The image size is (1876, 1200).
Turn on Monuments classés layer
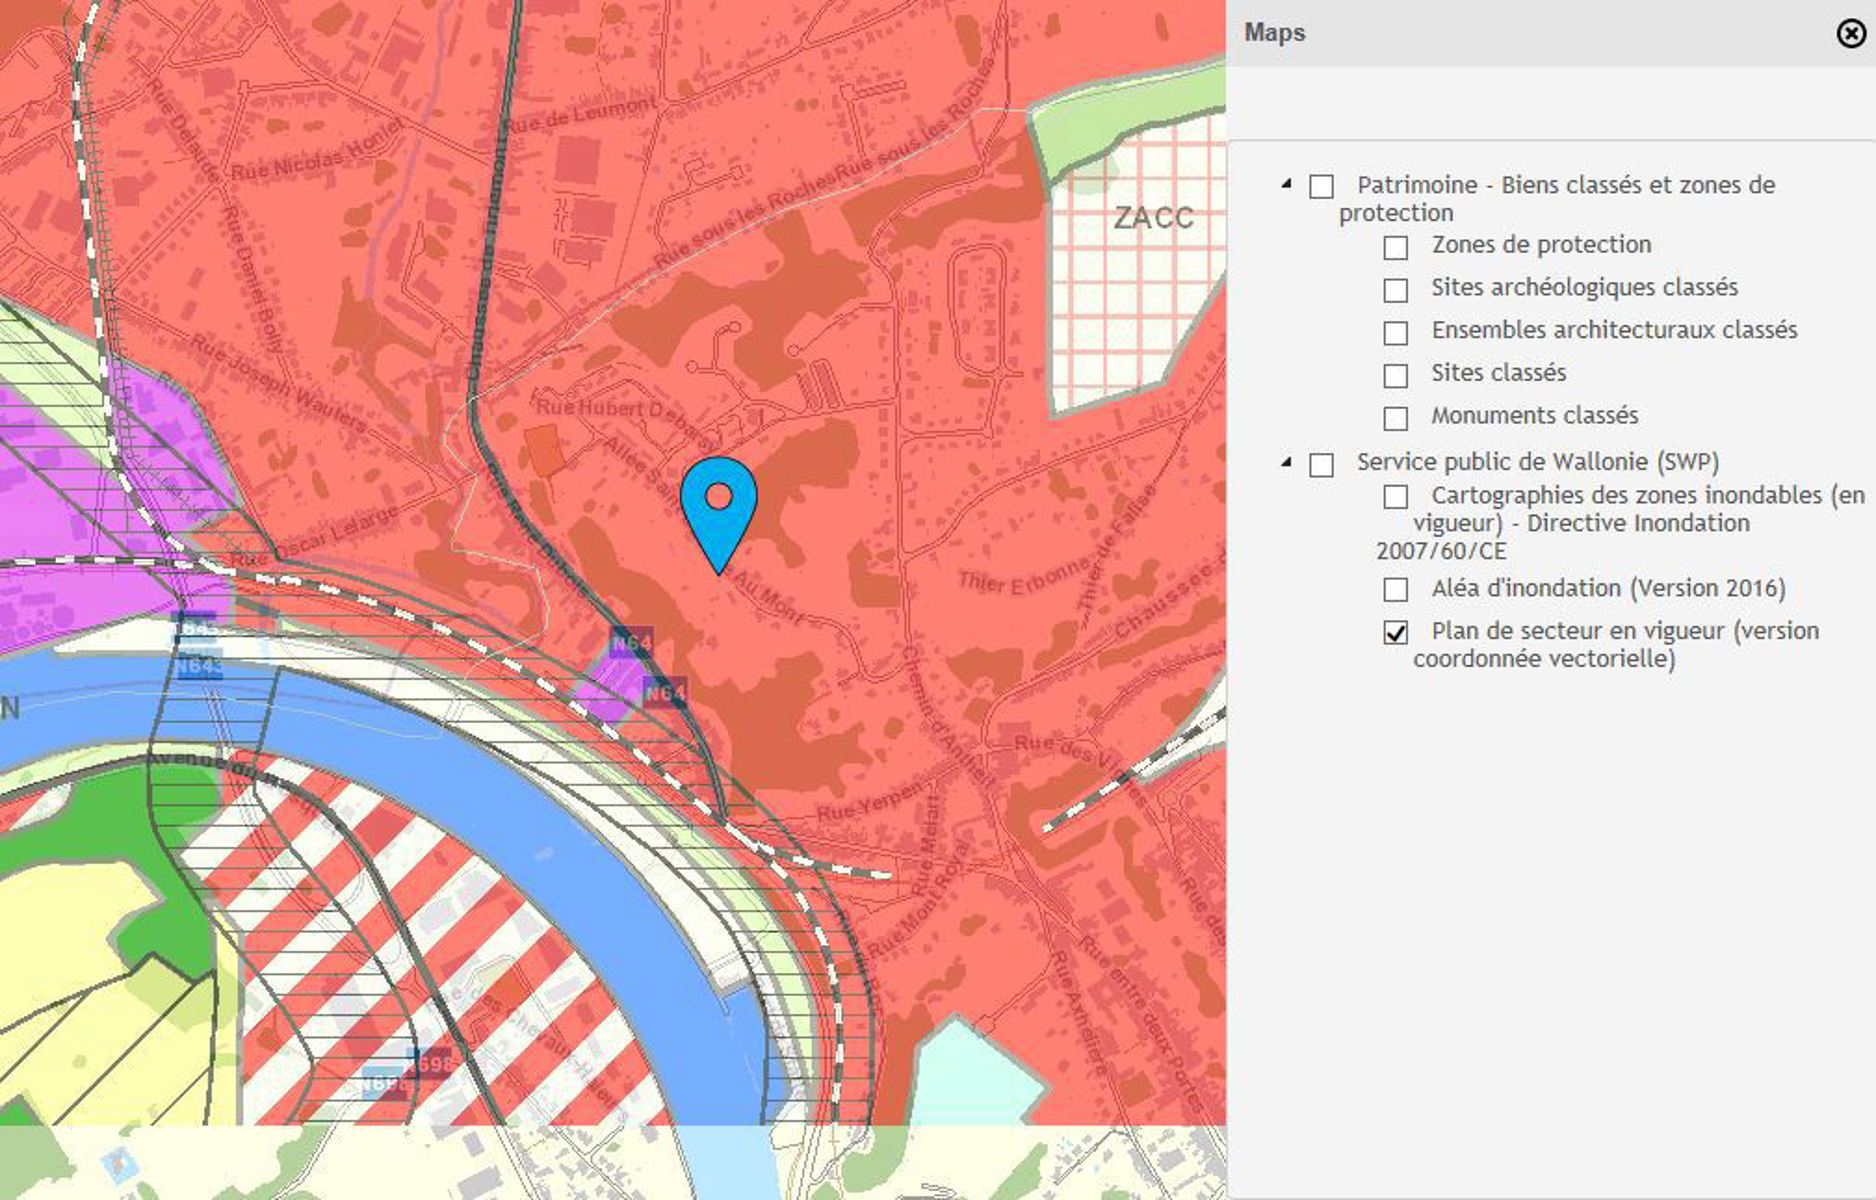(1395, 418)
